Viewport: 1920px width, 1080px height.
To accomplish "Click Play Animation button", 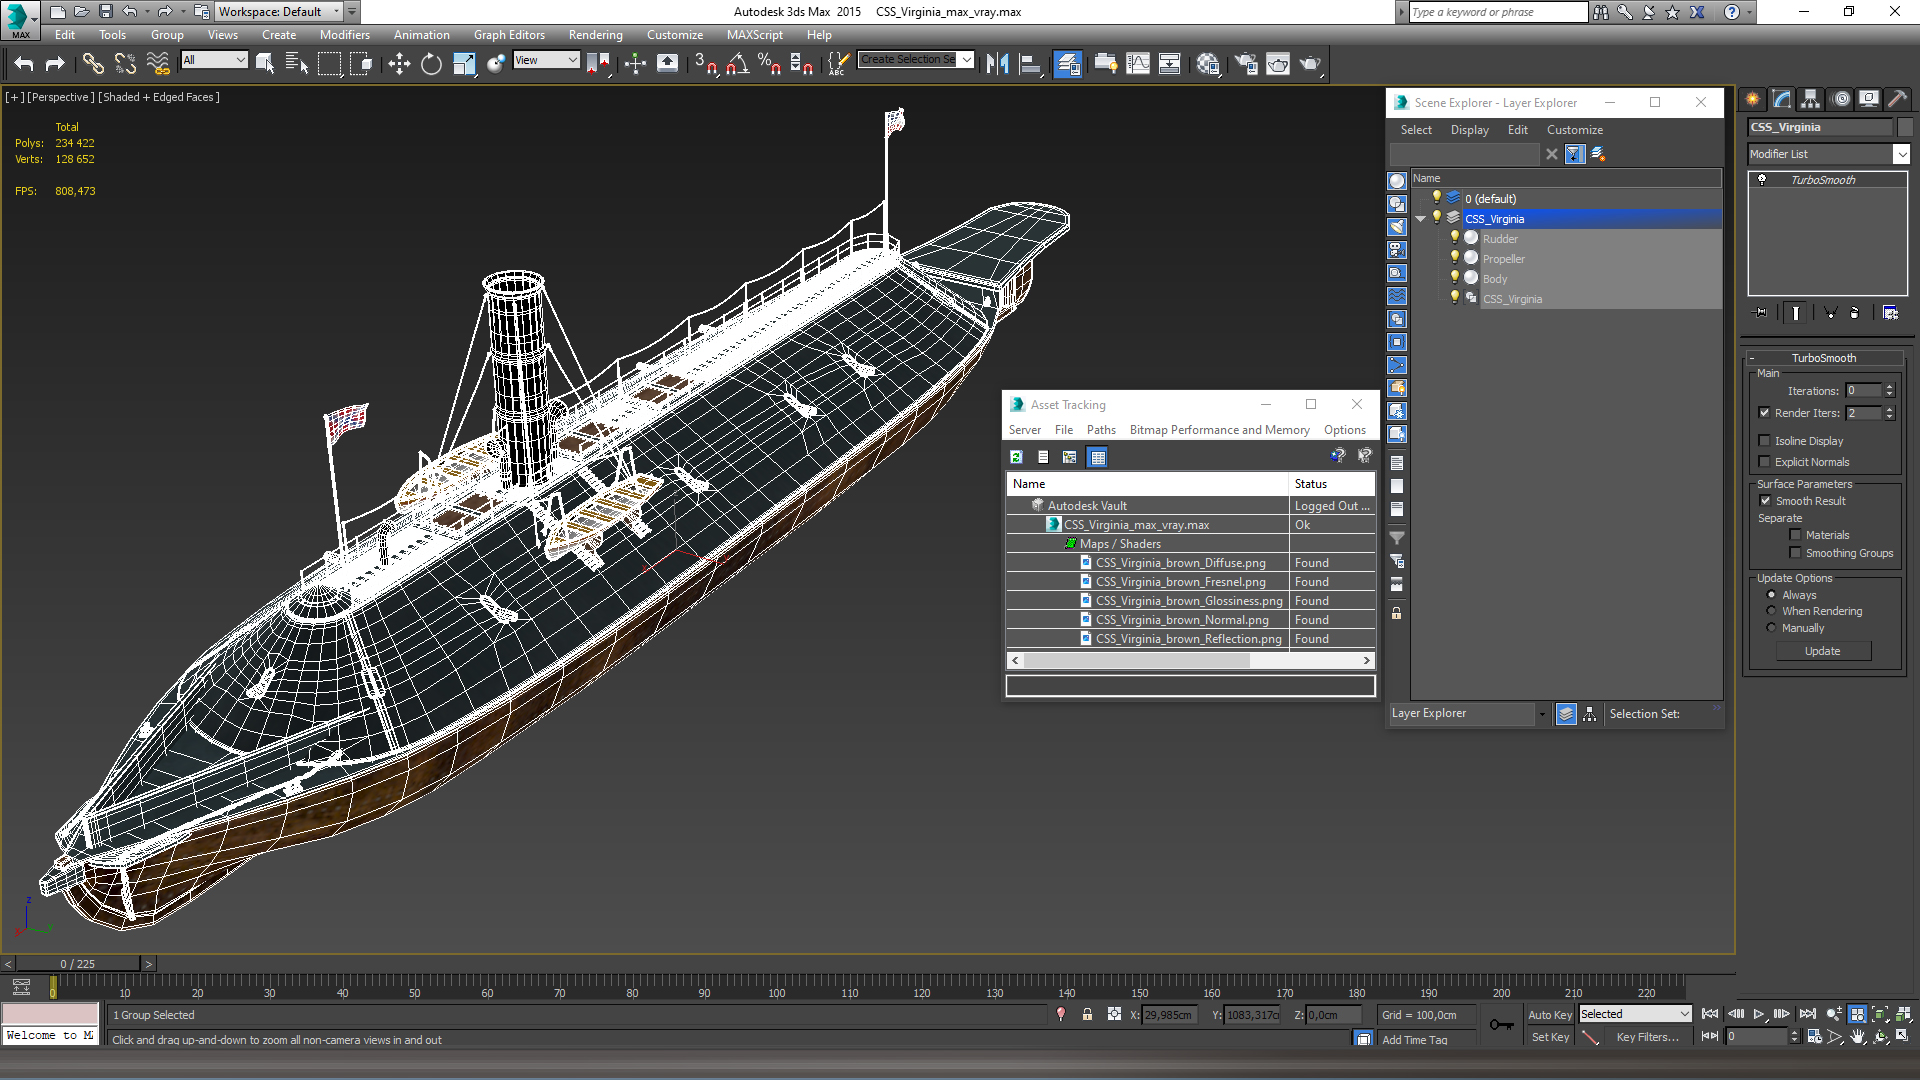I will click(x=1759, y=1014).
